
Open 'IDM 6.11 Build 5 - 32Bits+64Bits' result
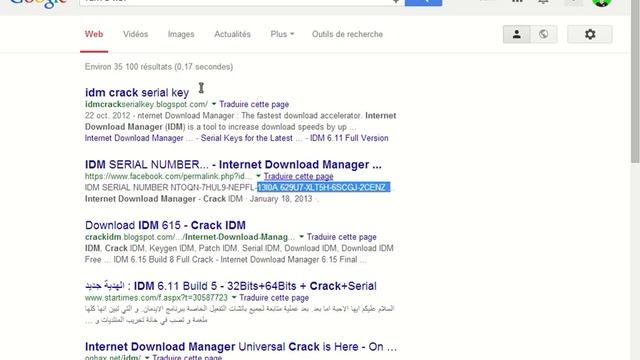pos(231,286)
